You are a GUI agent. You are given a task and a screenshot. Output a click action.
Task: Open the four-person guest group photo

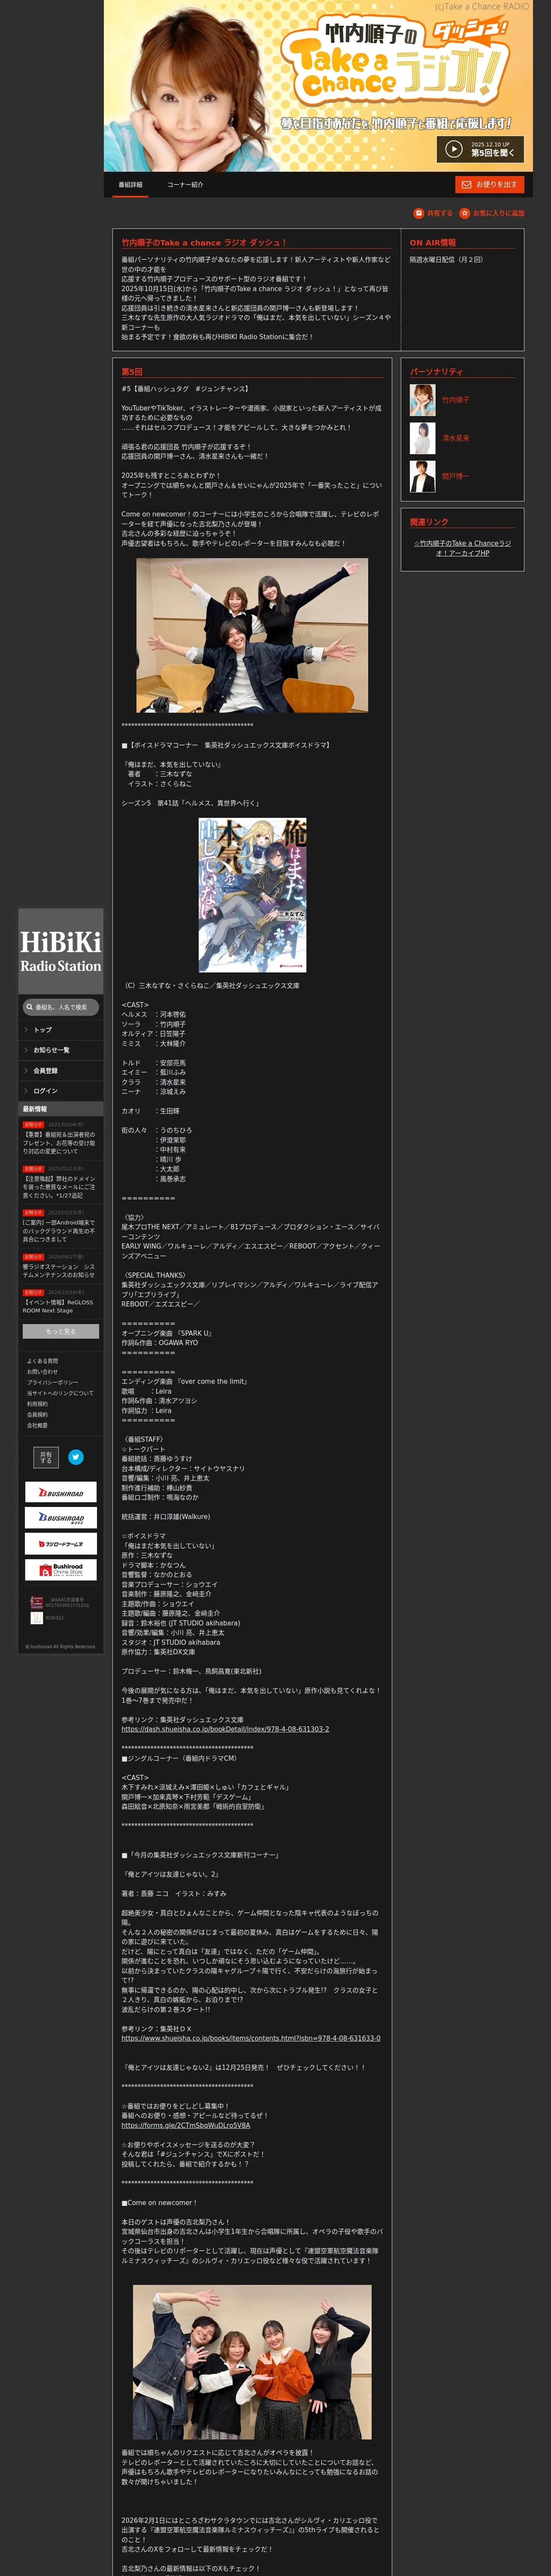click(x=252, y=2362)
